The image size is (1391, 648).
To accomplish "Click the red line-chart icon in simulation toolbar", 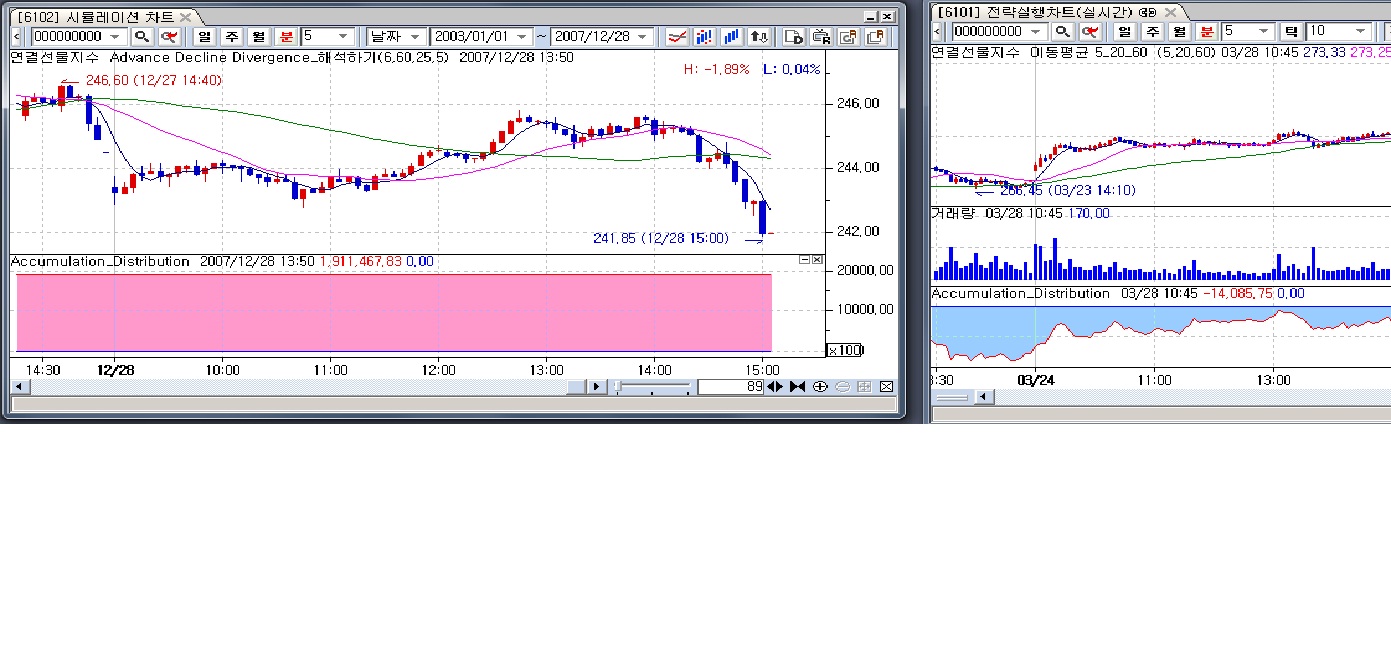I will pyautogui.click(x=677, y=36).
